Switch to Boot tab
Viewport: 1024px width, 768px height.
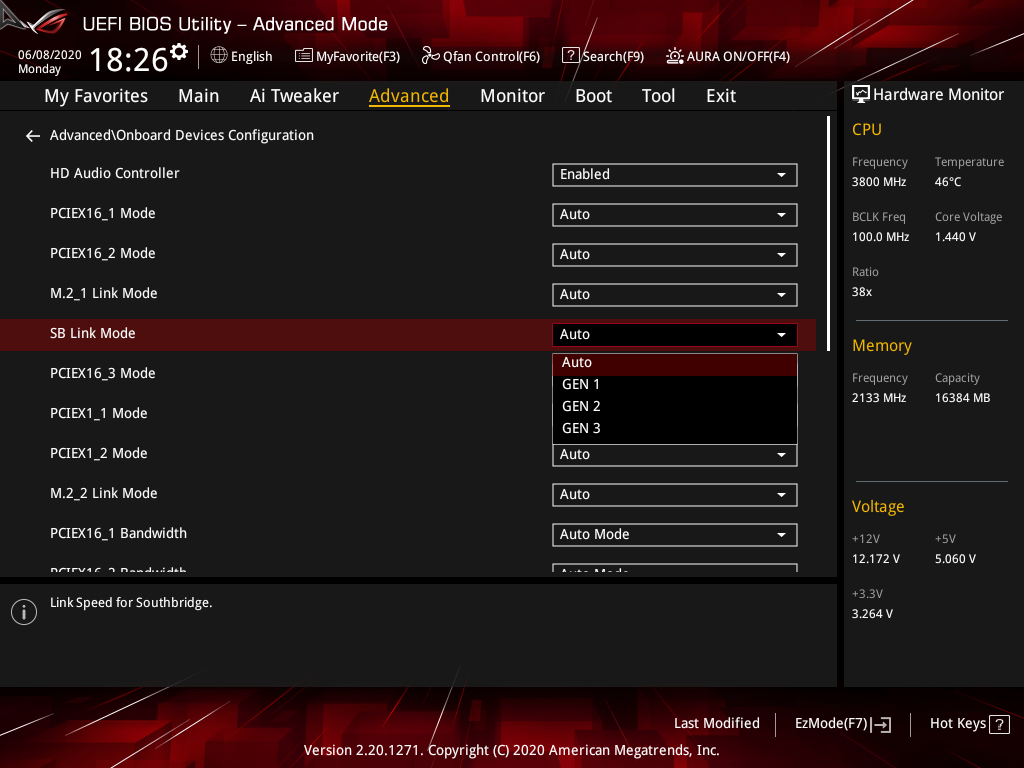(593, 96)
